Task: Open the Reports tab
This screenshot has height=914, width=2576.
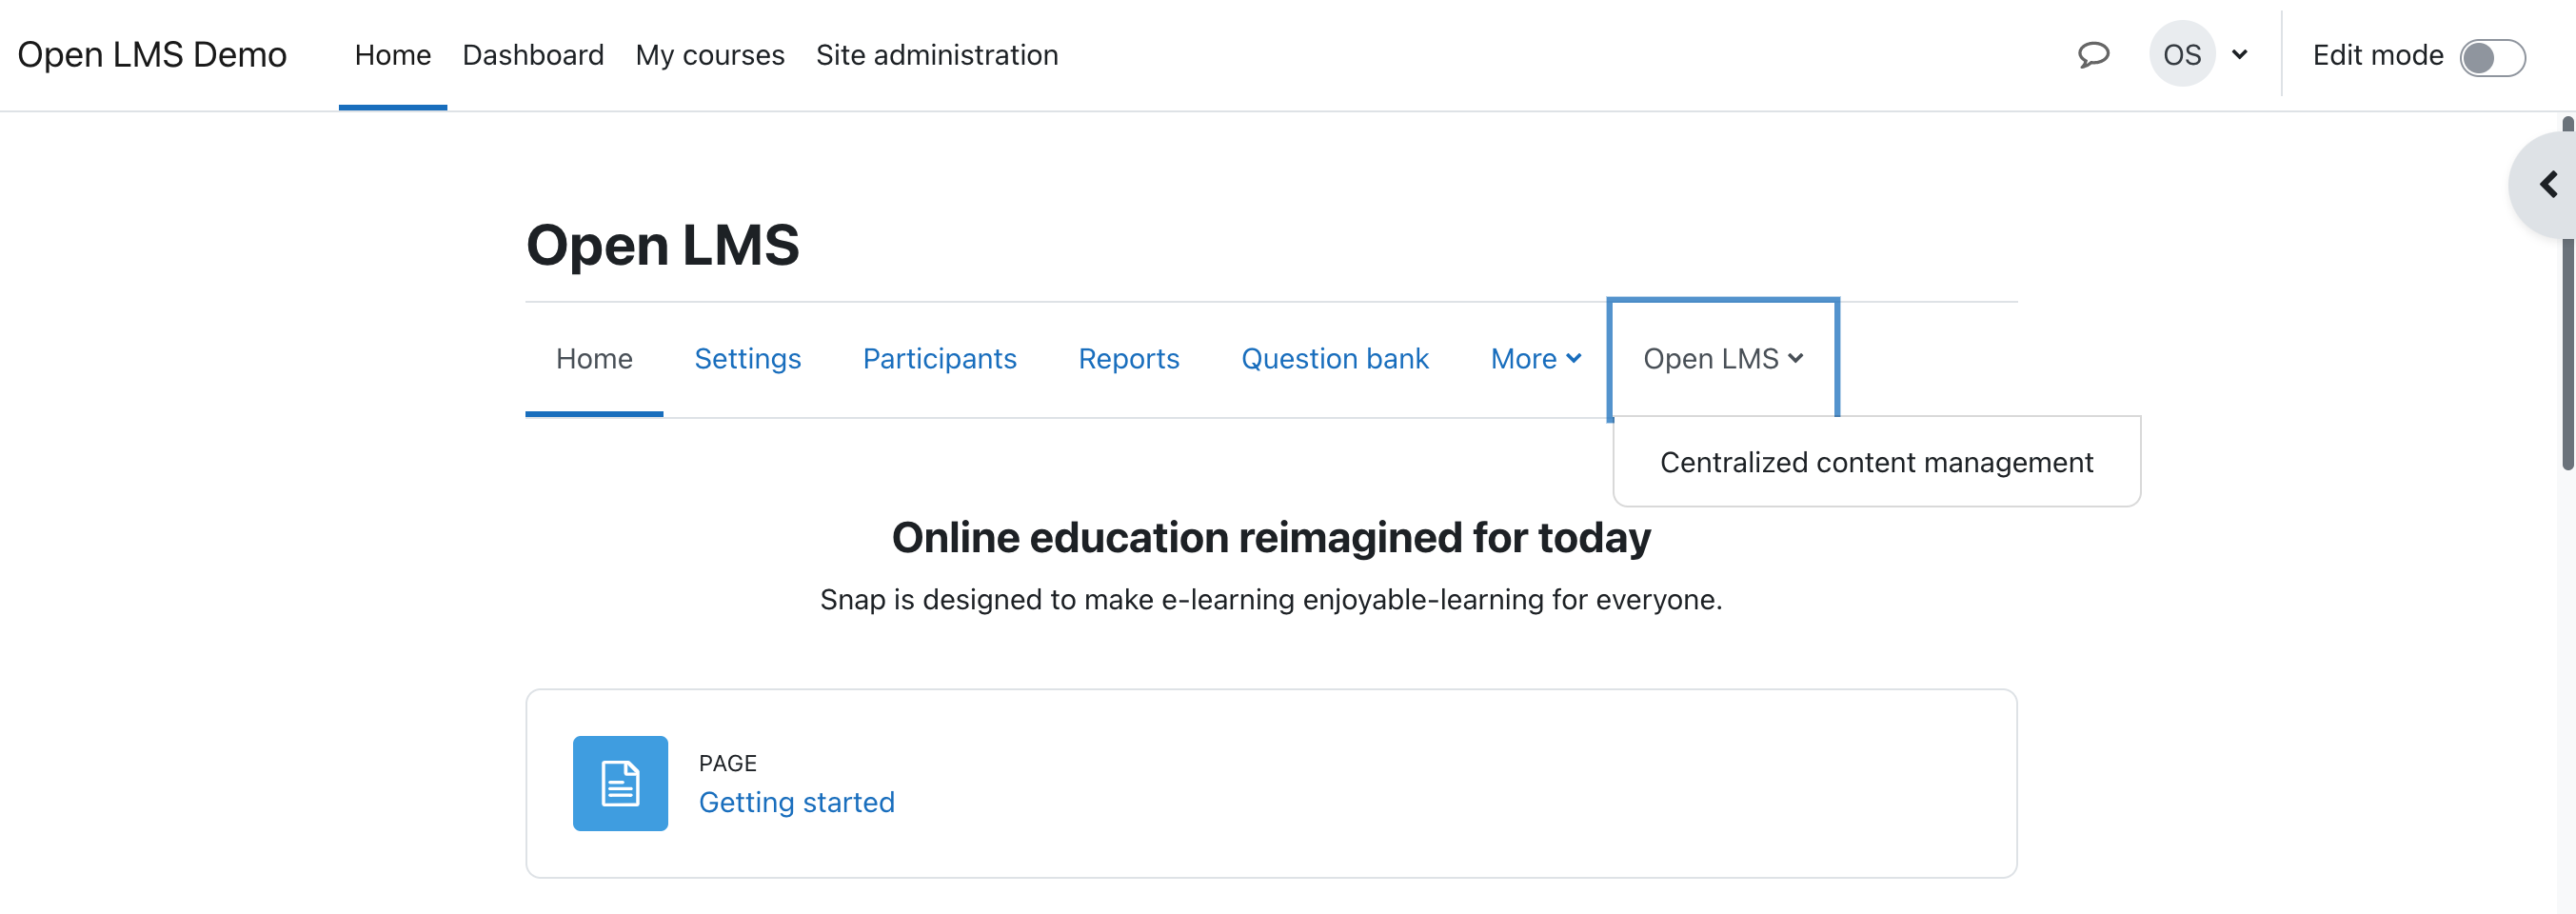Action: click(1128, 358)
